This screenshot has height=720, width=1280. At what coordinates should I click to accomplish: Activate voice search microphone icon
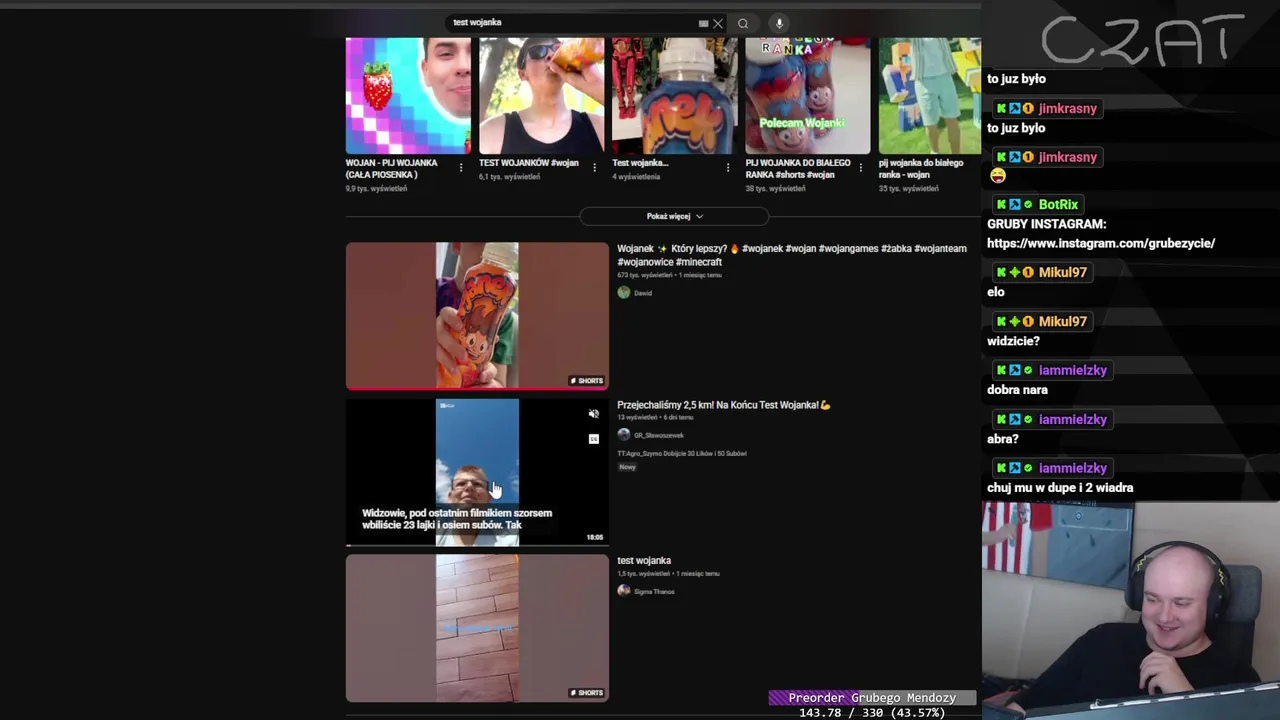point(779,23)
